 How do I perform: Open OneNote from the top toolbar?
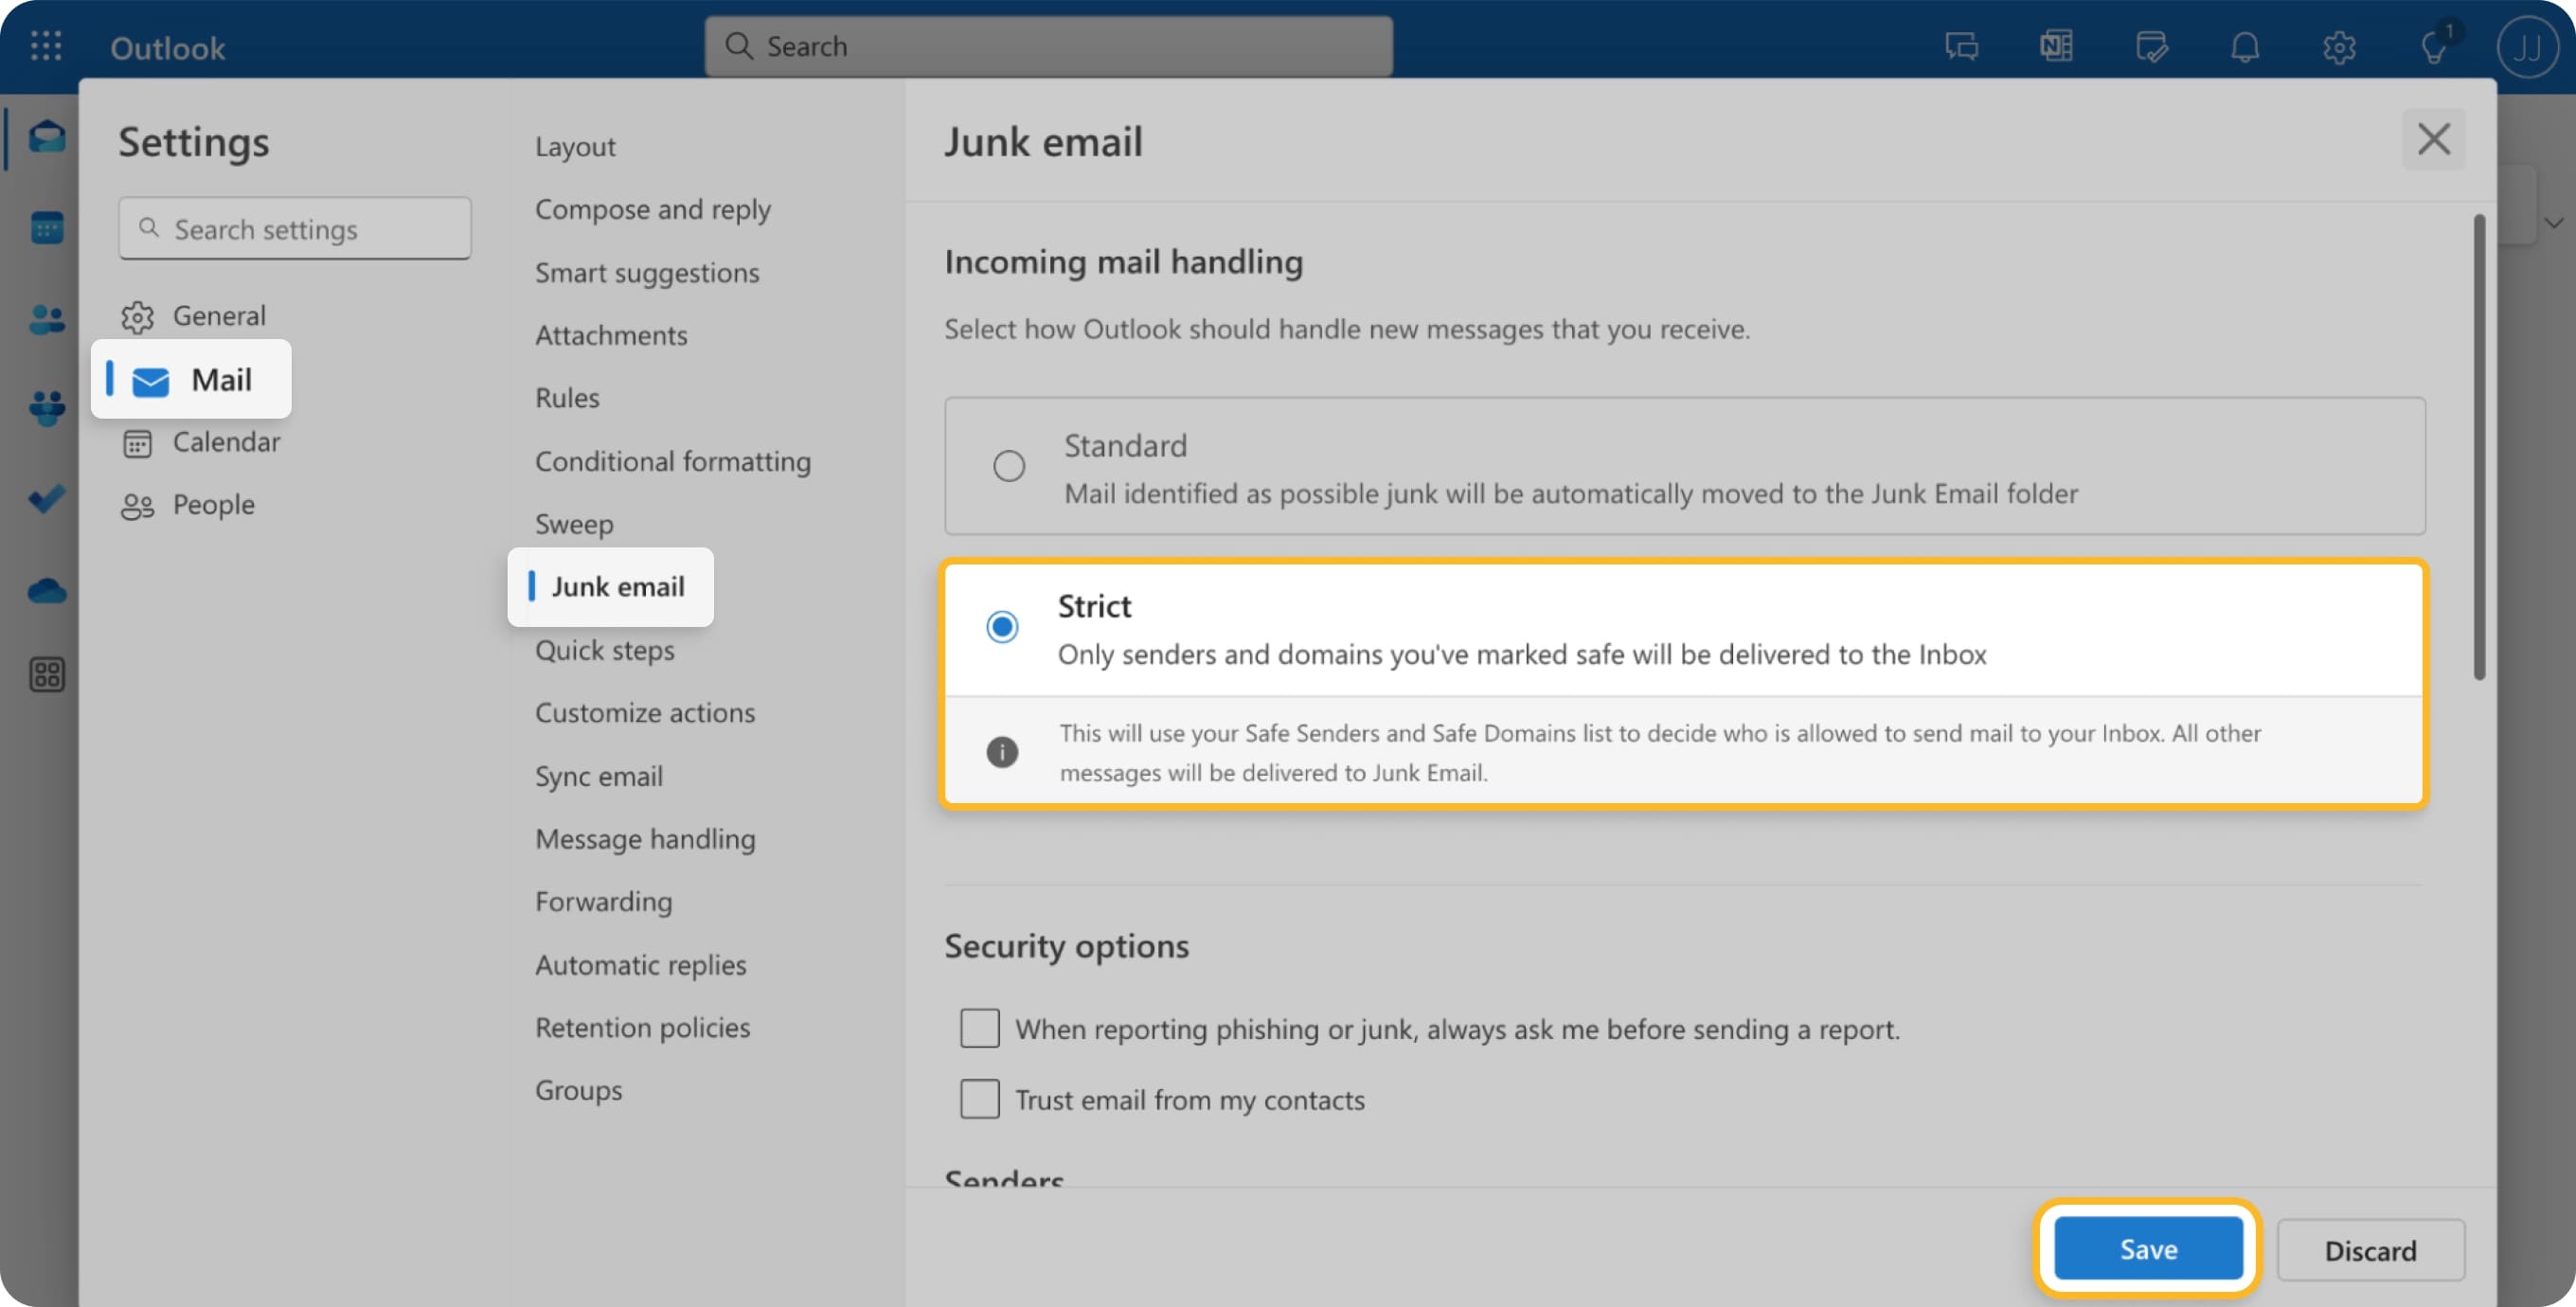(2055, 46)
